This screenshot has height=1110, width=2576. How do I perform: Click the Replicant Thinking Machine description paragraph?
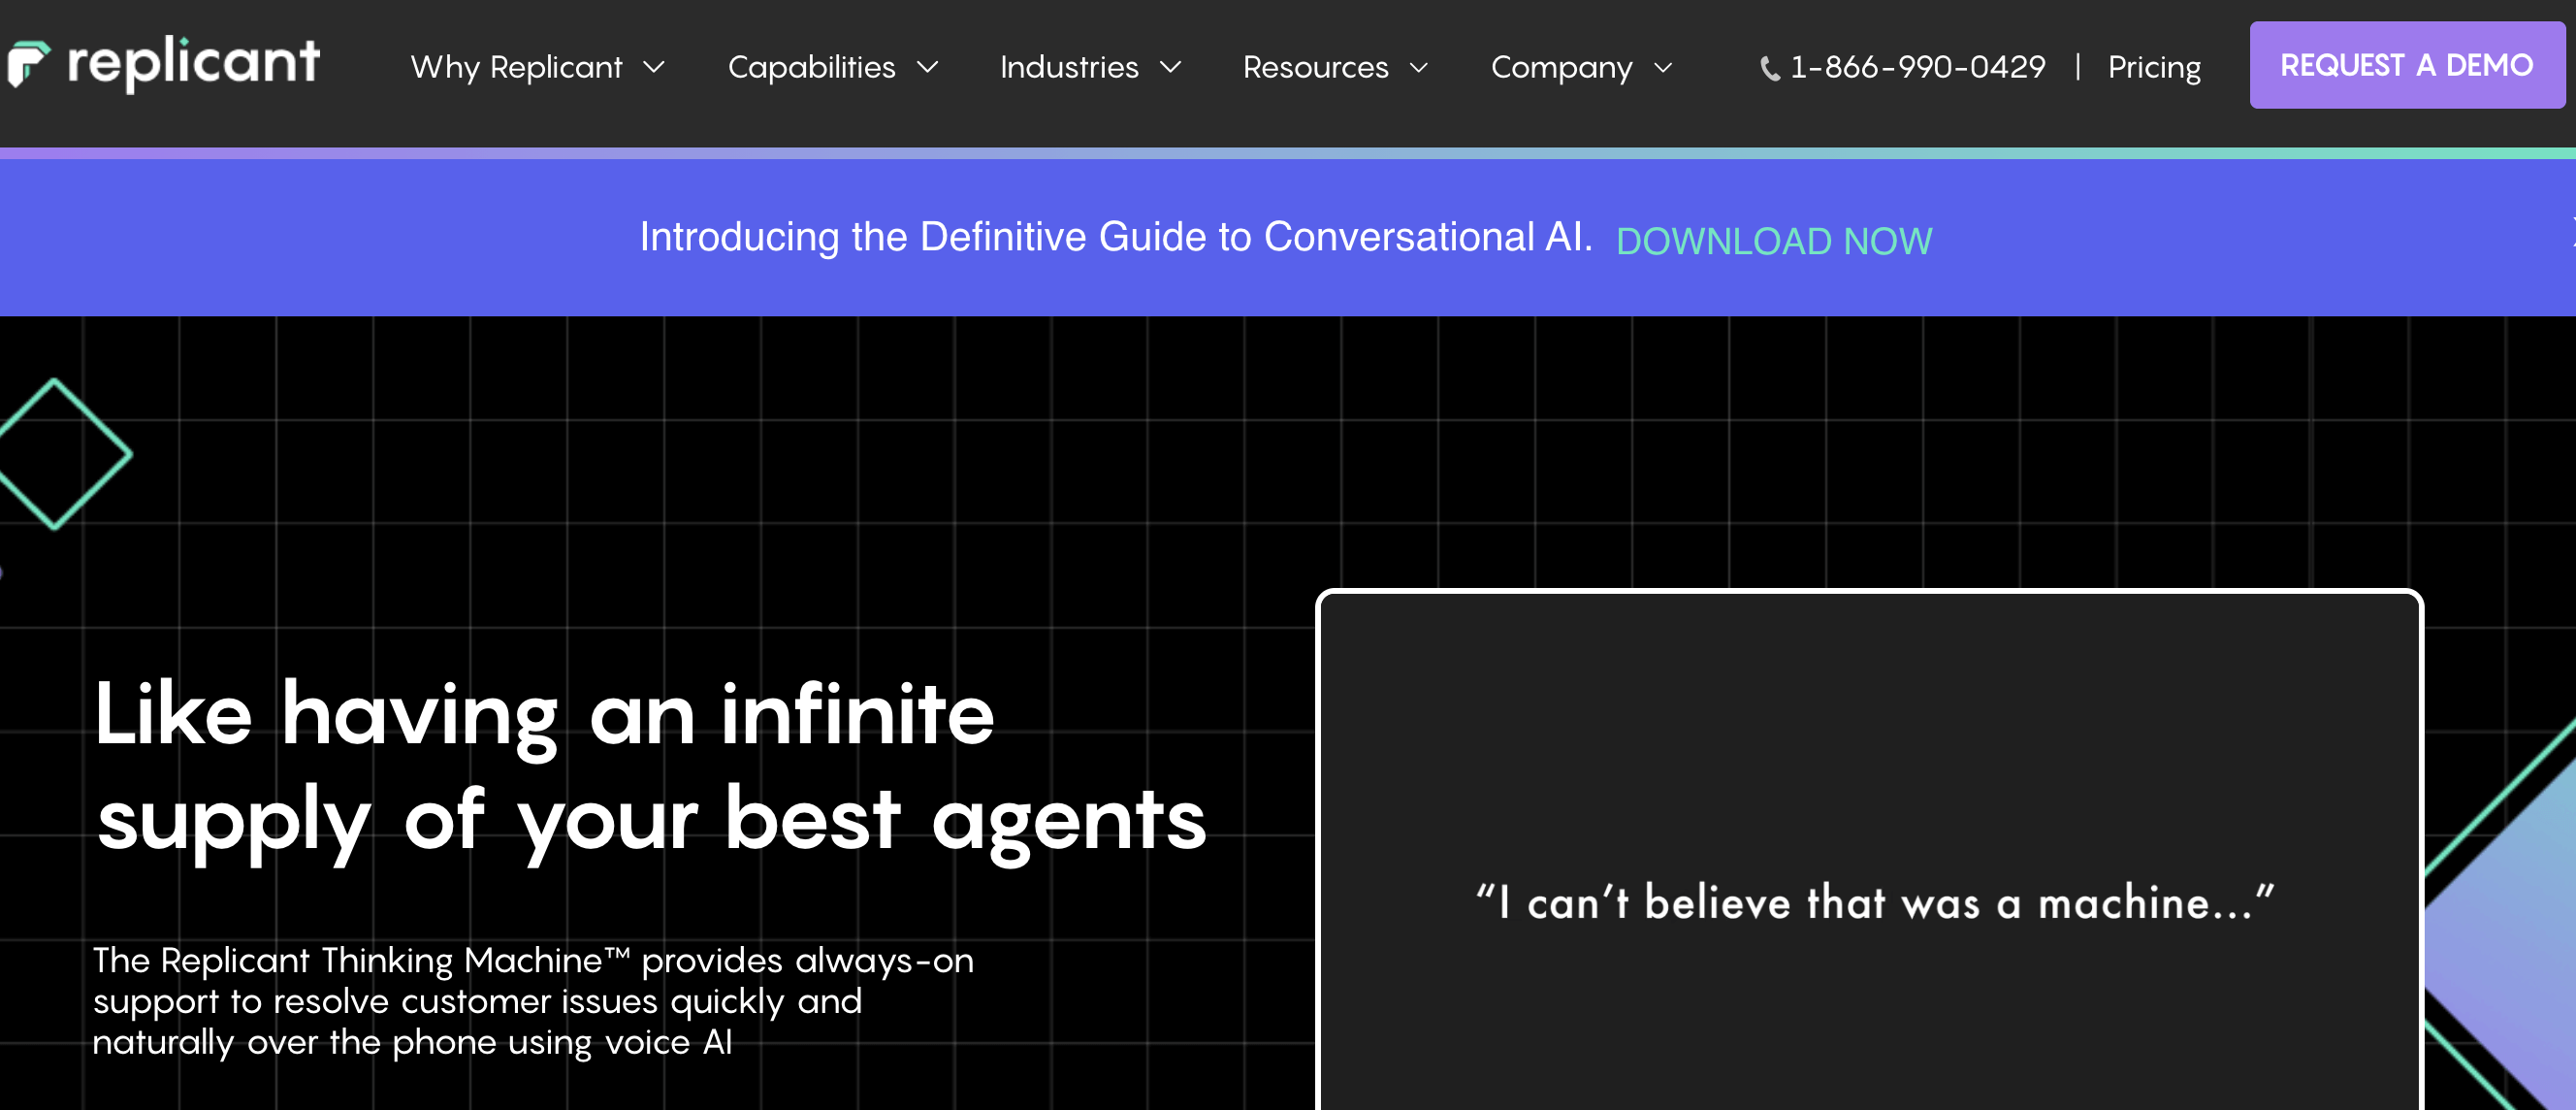(x=533, y=1001)
